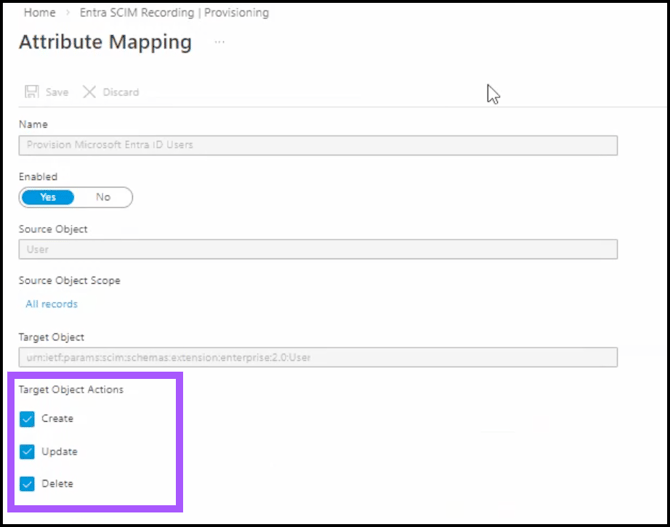Viewport: 670px width, 527px height.
Task: Click the Target Object Actions label
Action: coord(71,390)
